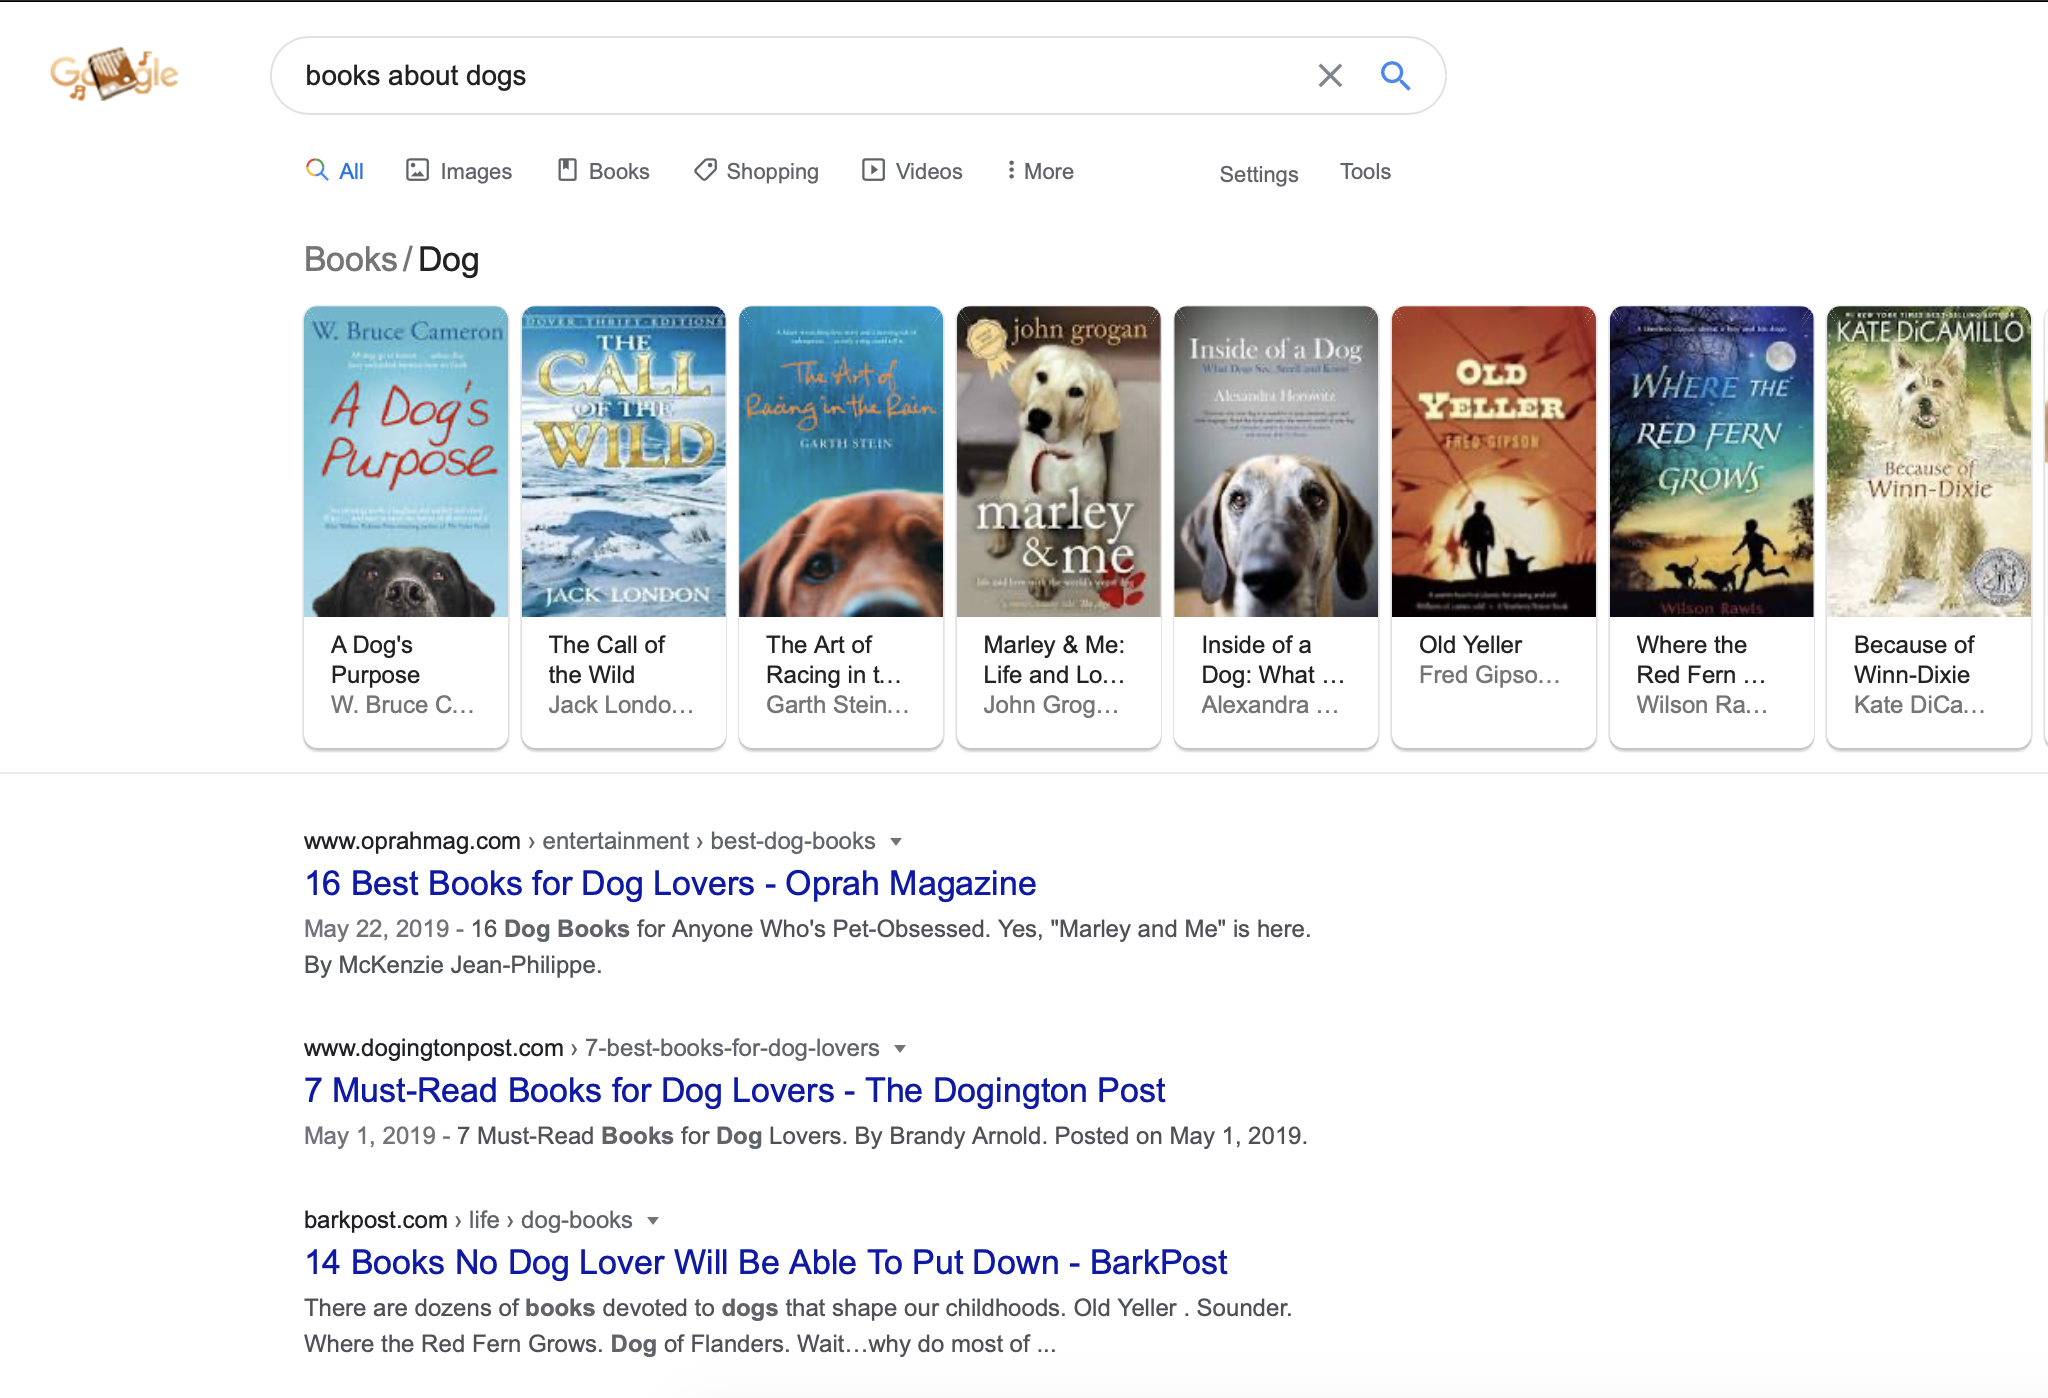This screenshot has width=2048, height=1398.
Task: Clear the search box with the X icon
Action: (x=1330, y=75)
